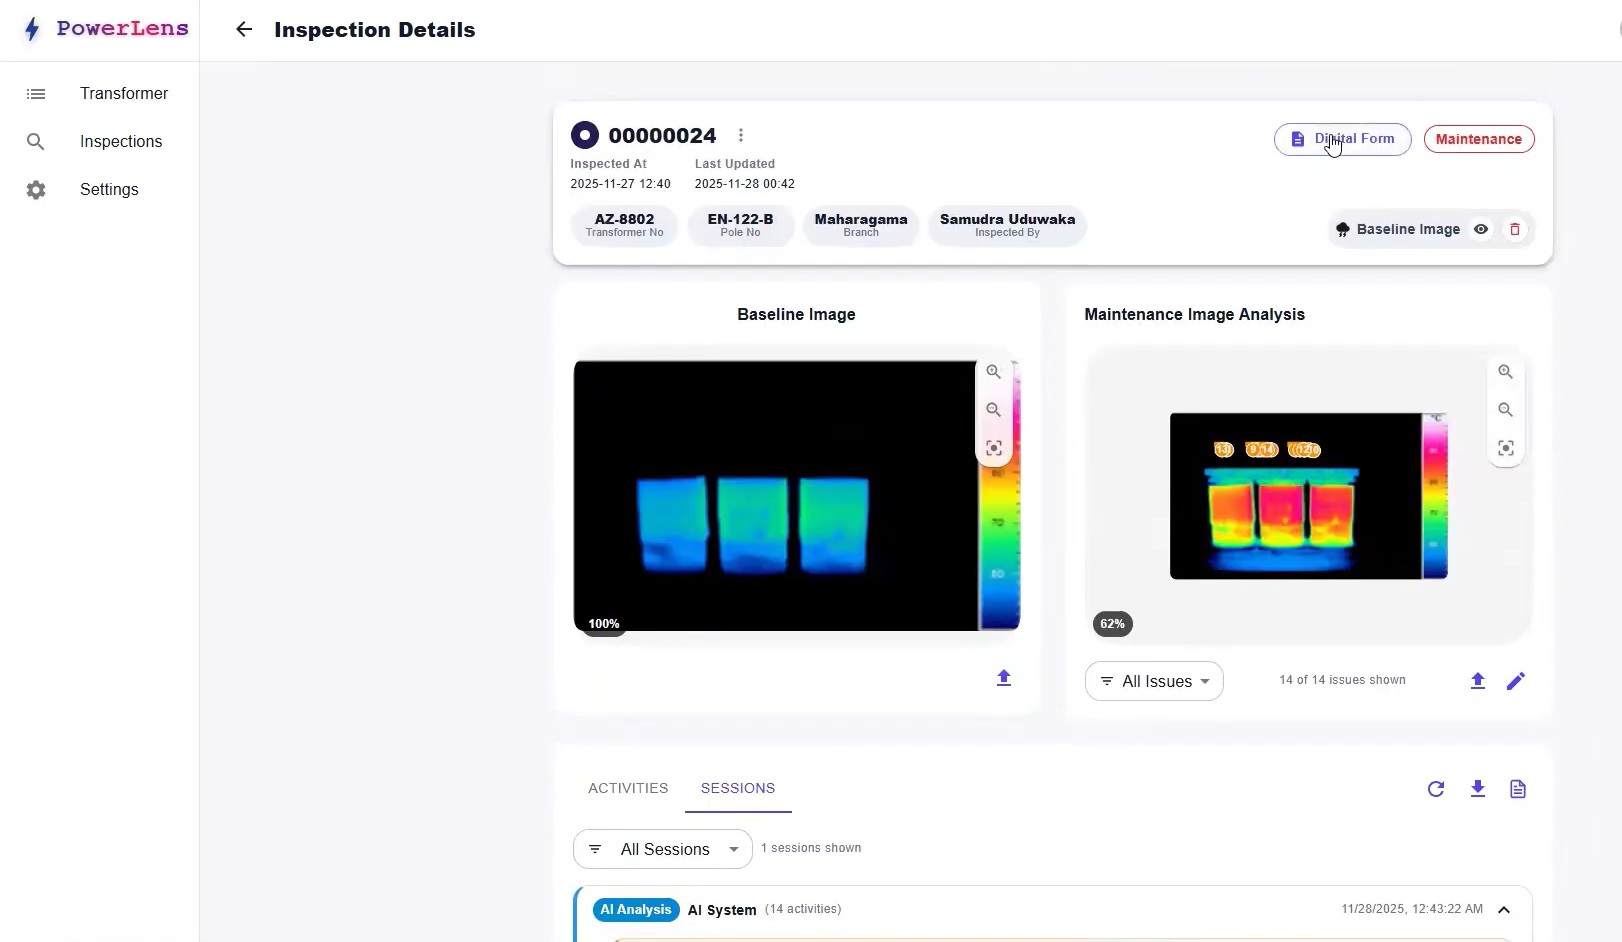The image size is (1622, 942).
Task: Reset view of the maintenance image
Action: point(1505,448)
